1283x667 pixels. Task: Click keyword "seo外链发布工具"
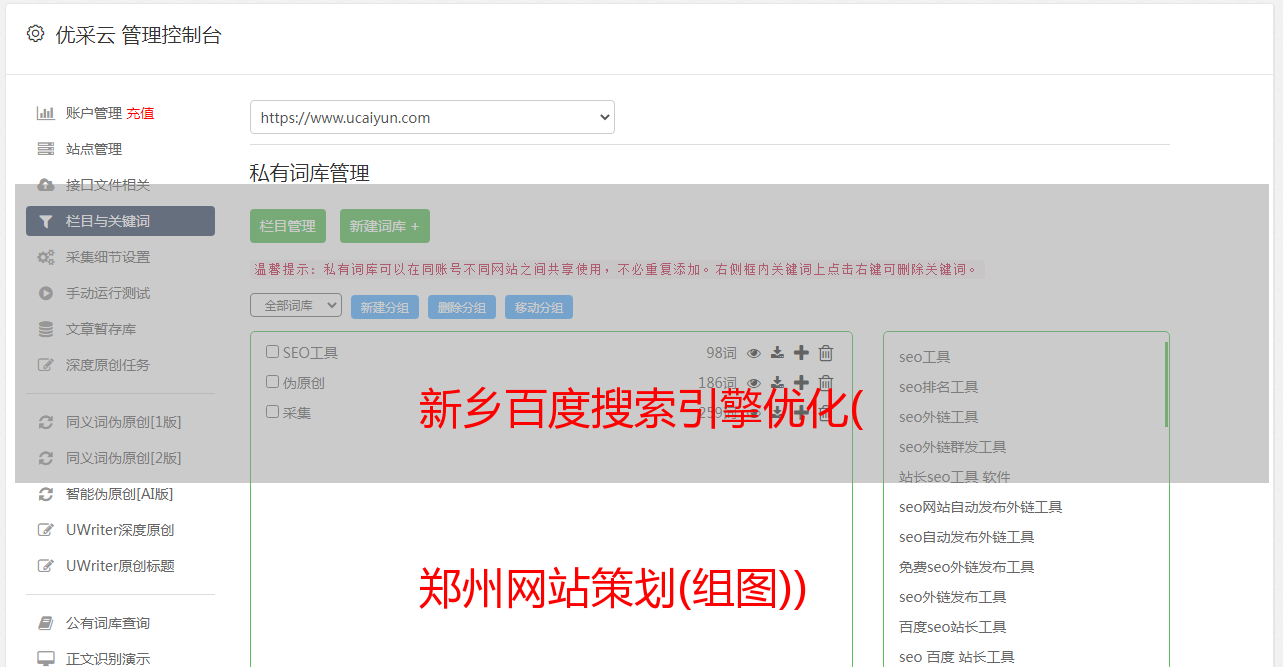(953, 597)
